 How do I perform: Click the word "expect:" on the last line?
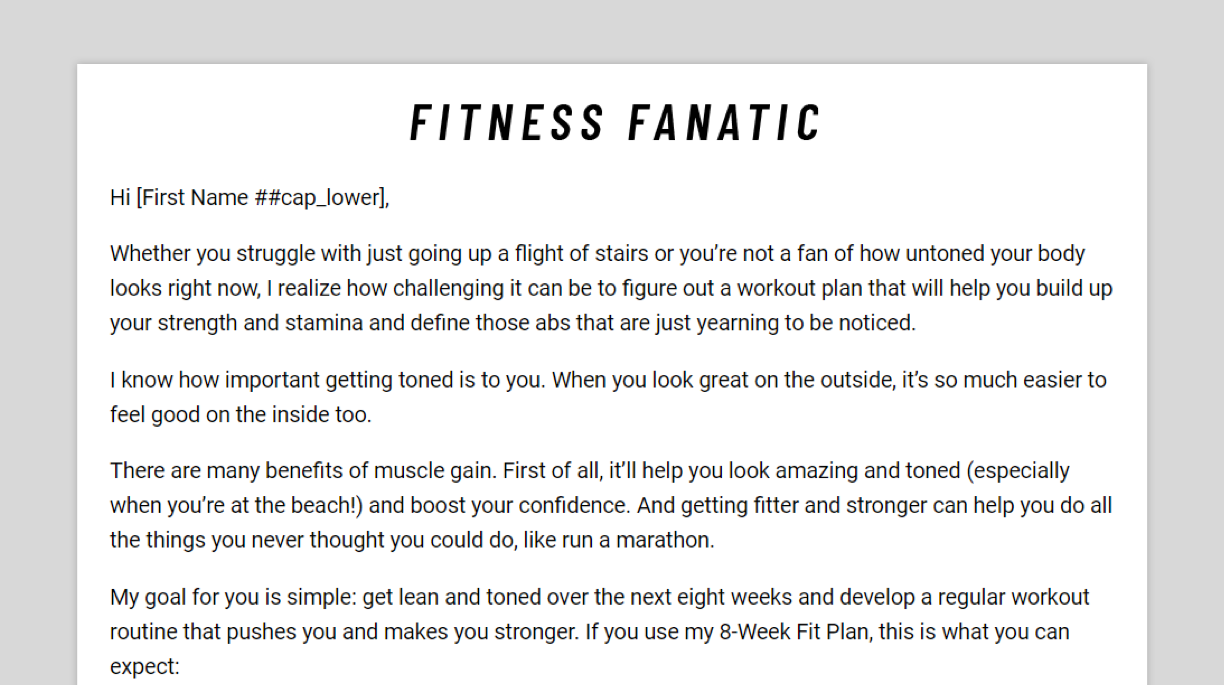click(144, 667)
